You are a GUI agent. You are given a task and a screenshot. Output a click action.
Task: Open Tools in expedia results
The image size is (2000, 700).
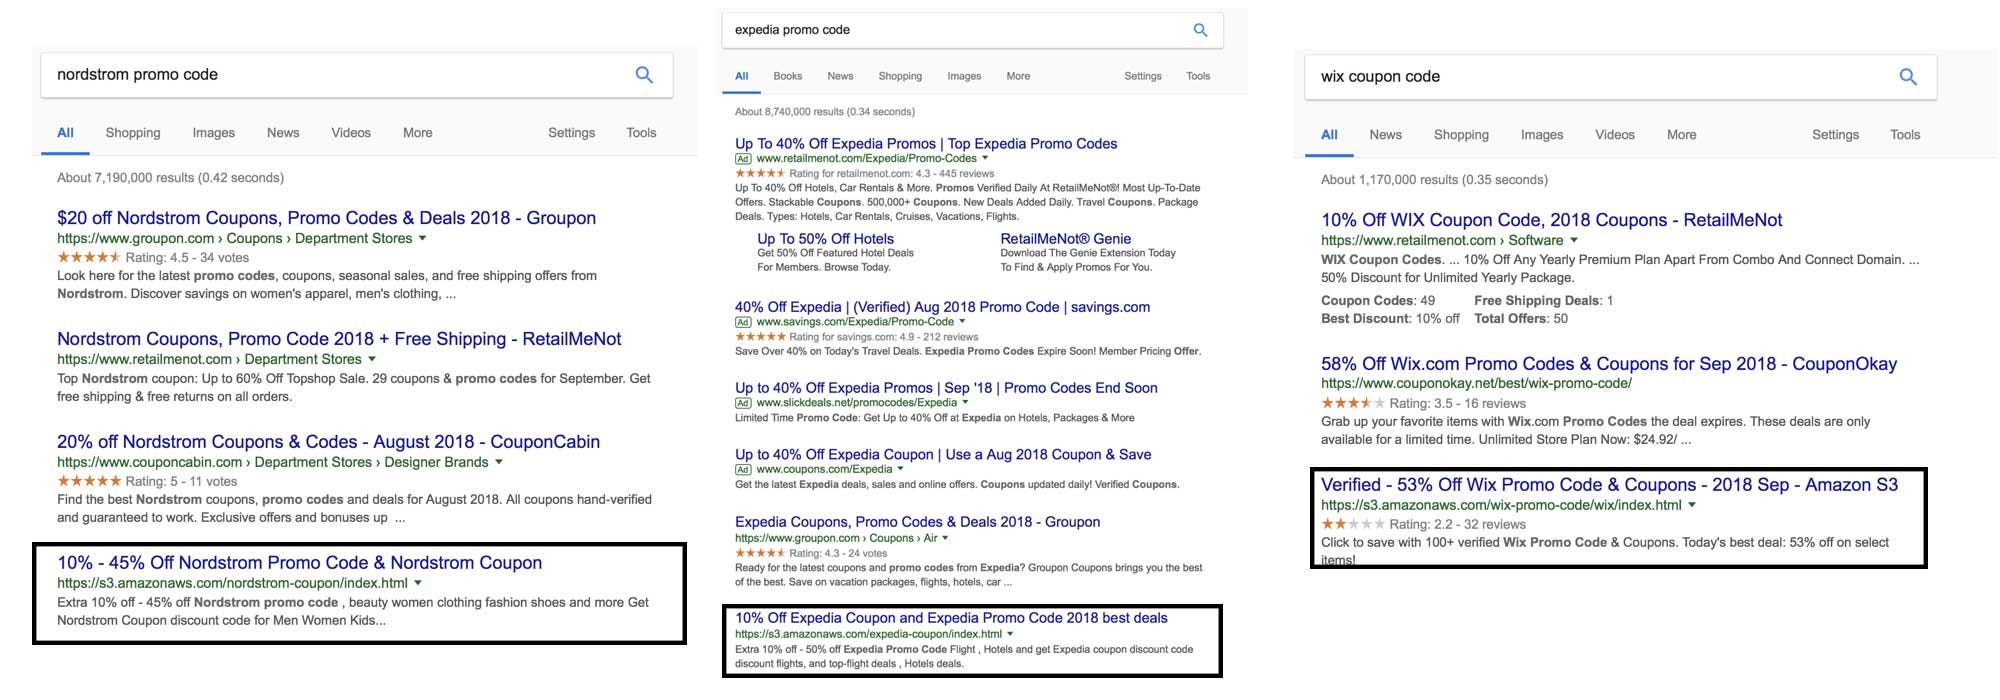point(1198,76)
